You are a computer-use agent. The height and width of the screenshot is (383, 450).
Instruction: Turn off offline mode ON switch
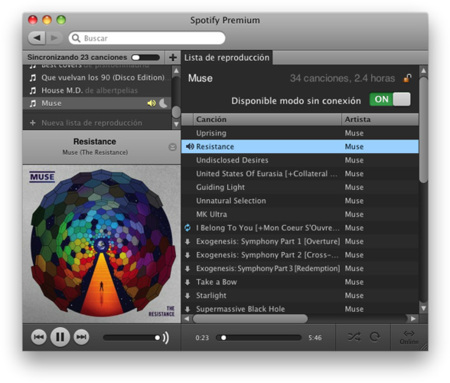click(390, 99)
